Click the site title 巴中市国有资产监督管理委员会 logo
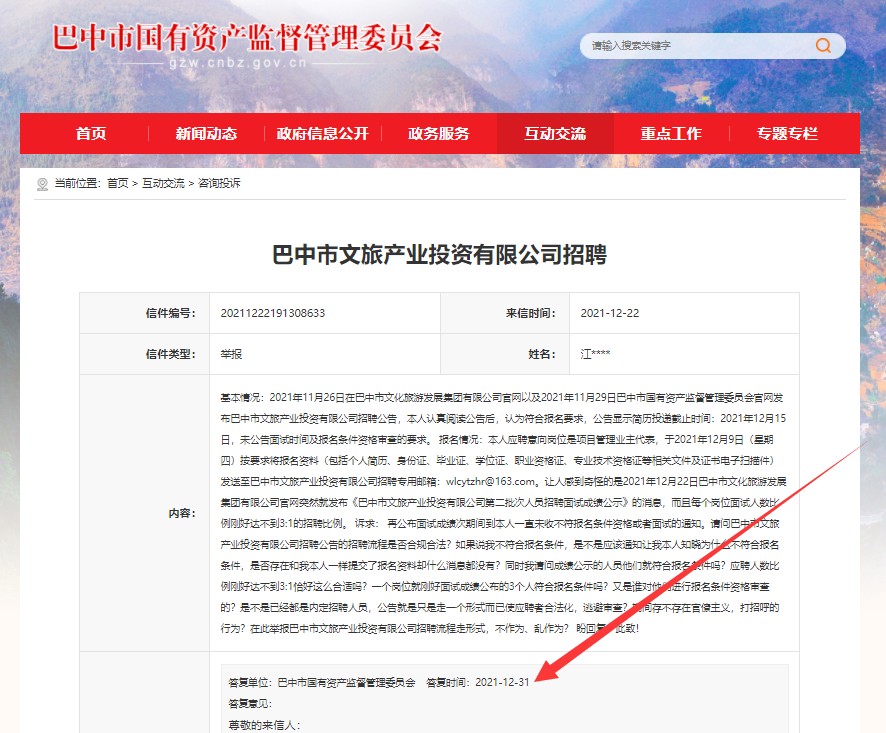886x733 pixels. pyautogui.click(x=247, y=38)
